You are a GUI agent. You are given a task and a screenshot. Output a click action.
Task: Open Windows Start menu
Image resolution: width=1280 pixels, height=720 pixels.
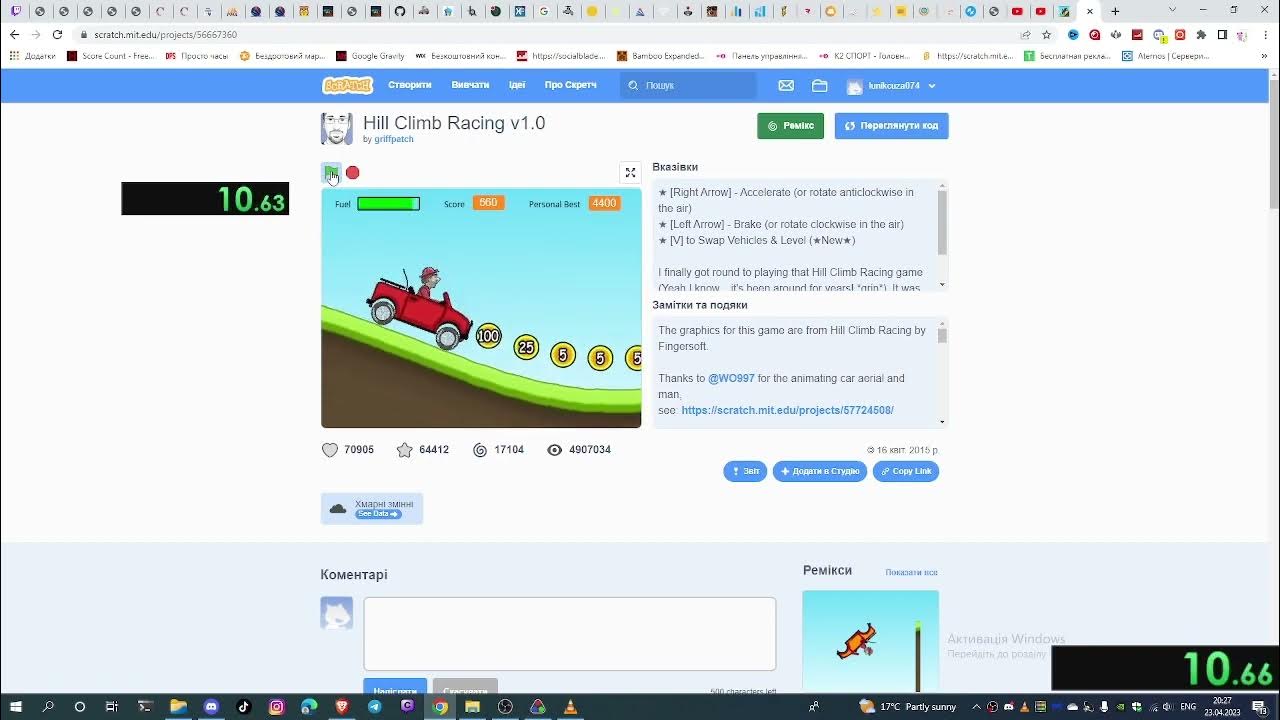pos(15,707)
